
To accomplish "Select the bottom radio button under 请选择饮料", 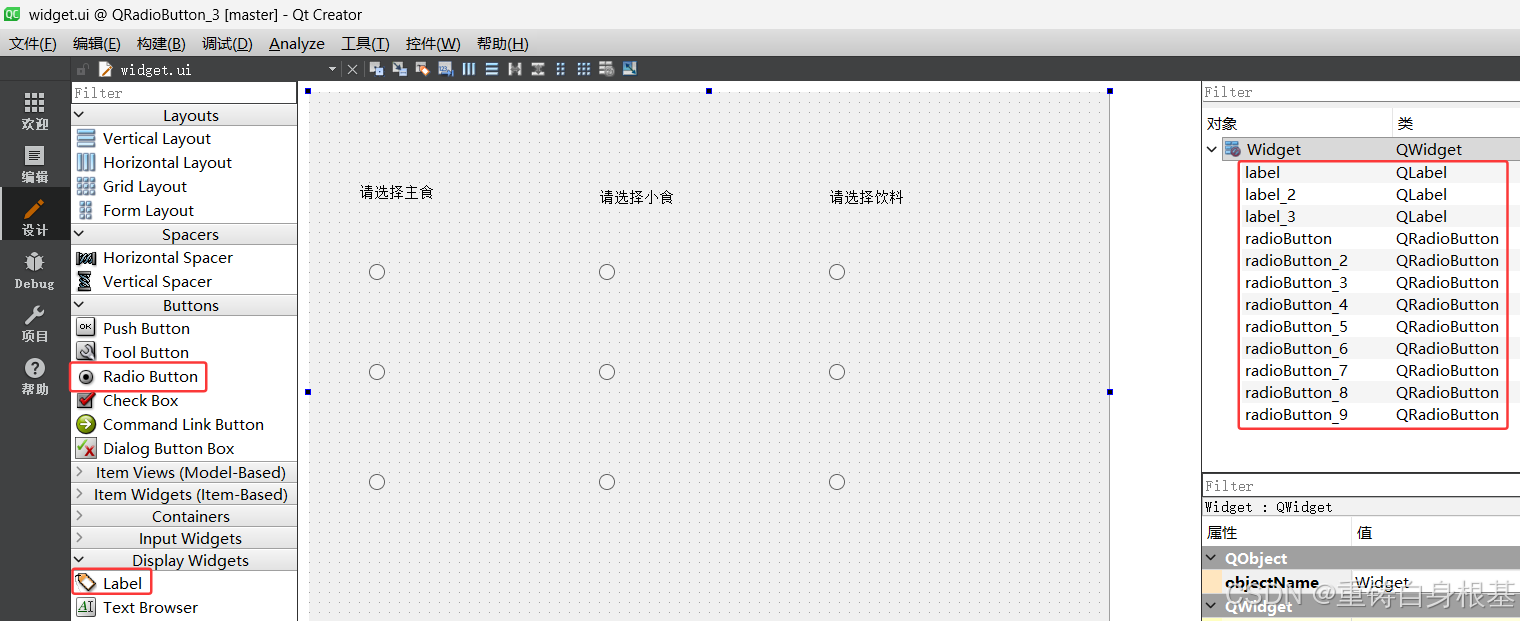I will tap(837, 481).
